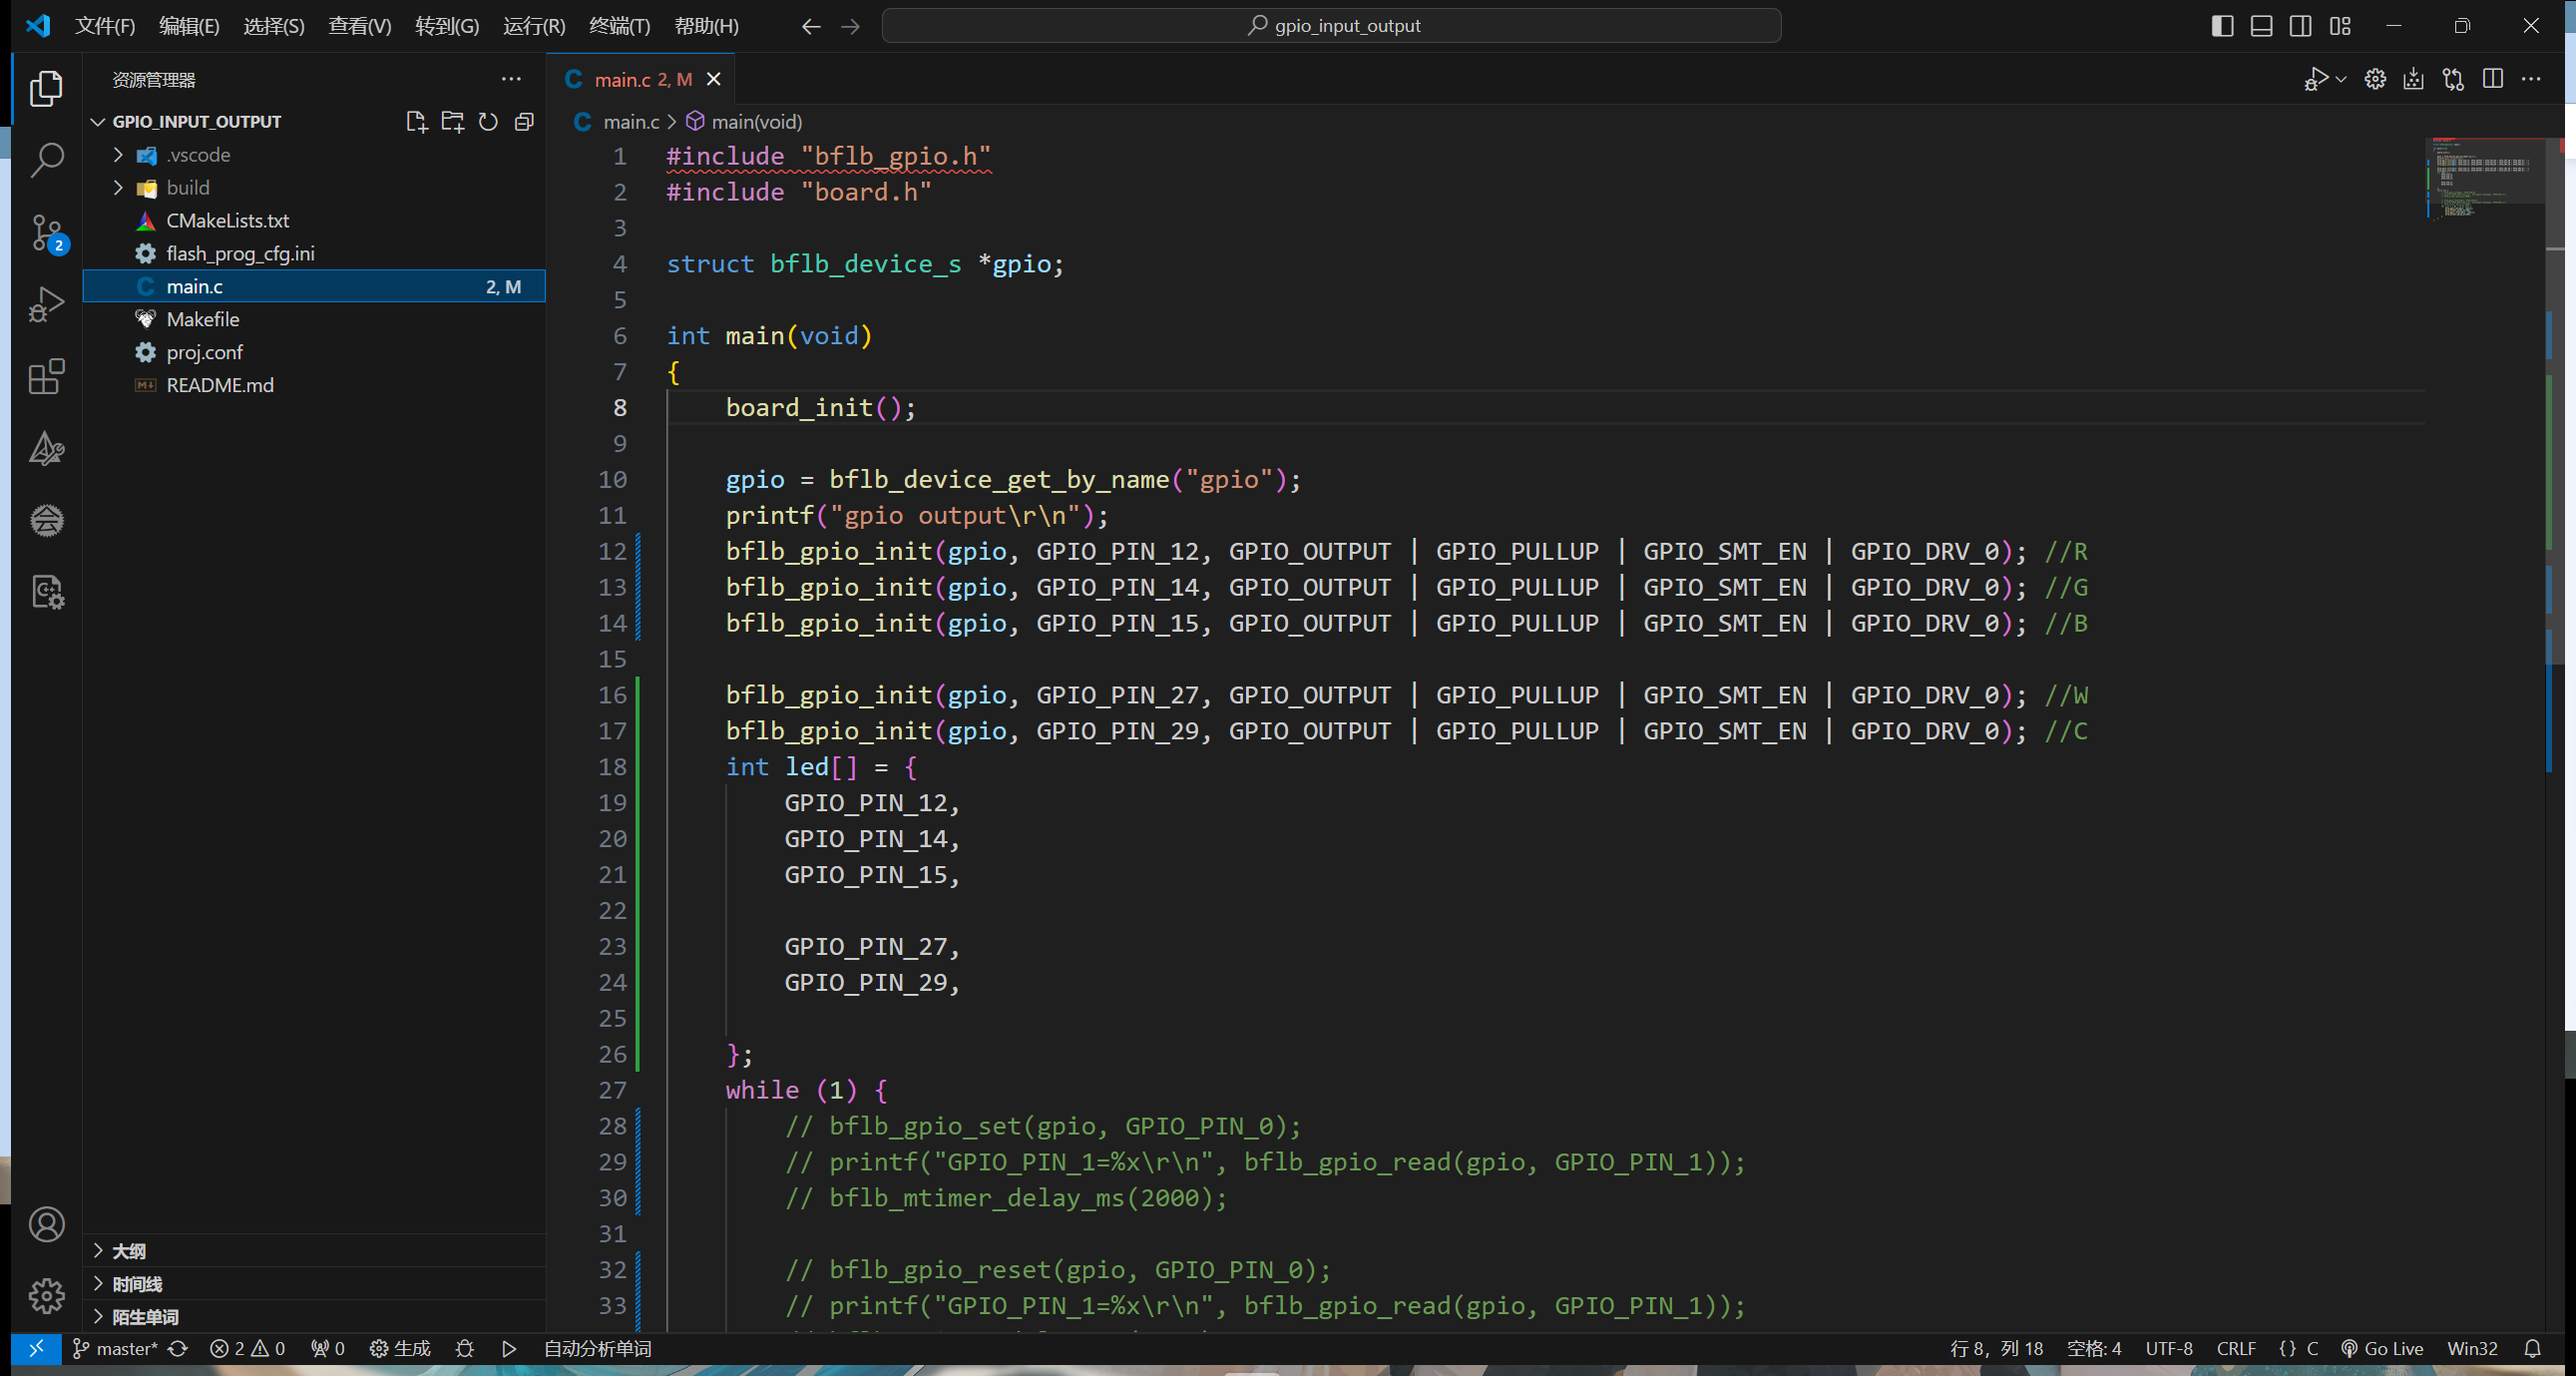
Task: Collapse the GPIO_INPUT_OUTPUT root folder
Action: pos(98,122)
